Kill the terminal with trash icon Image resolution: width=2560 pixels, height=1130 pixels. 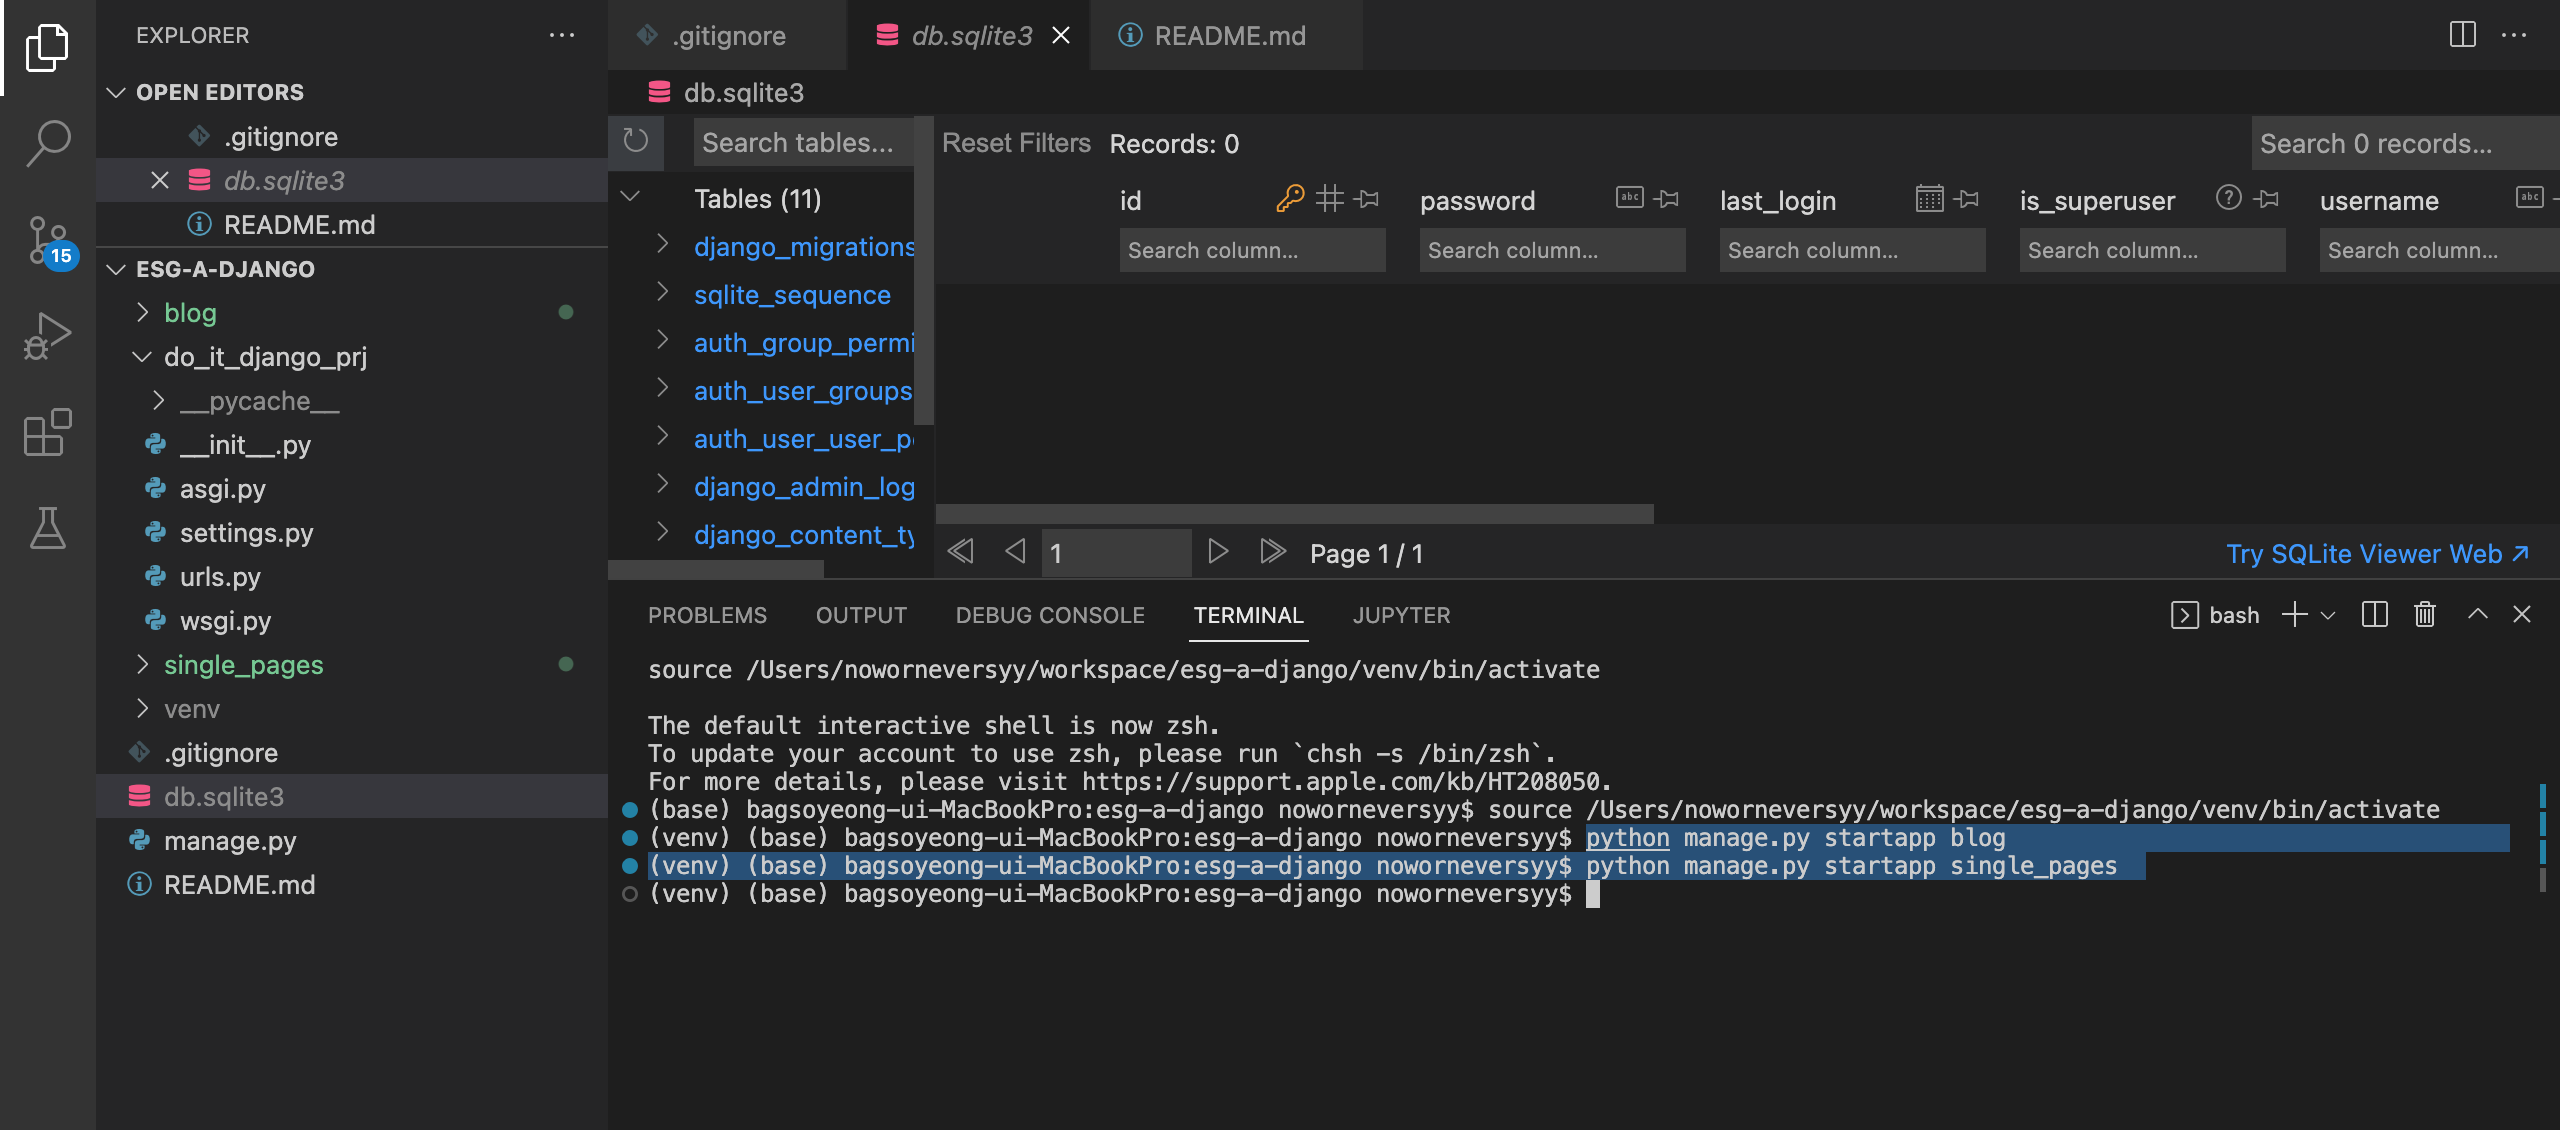coord(2425,615)
